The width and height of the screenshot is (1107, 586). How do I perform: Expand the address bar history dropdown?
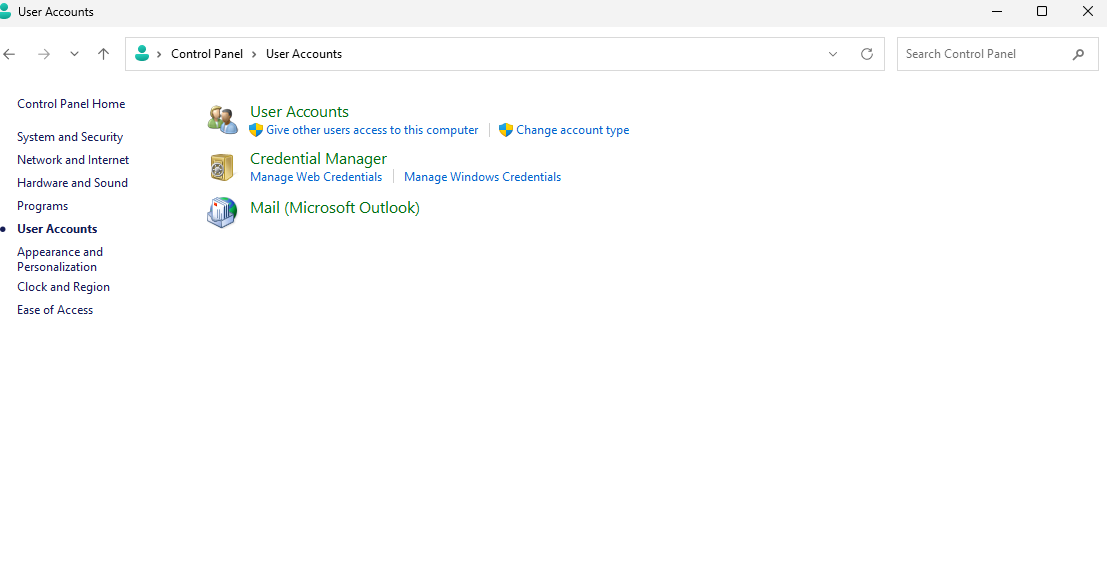click(x=833, y=54)
